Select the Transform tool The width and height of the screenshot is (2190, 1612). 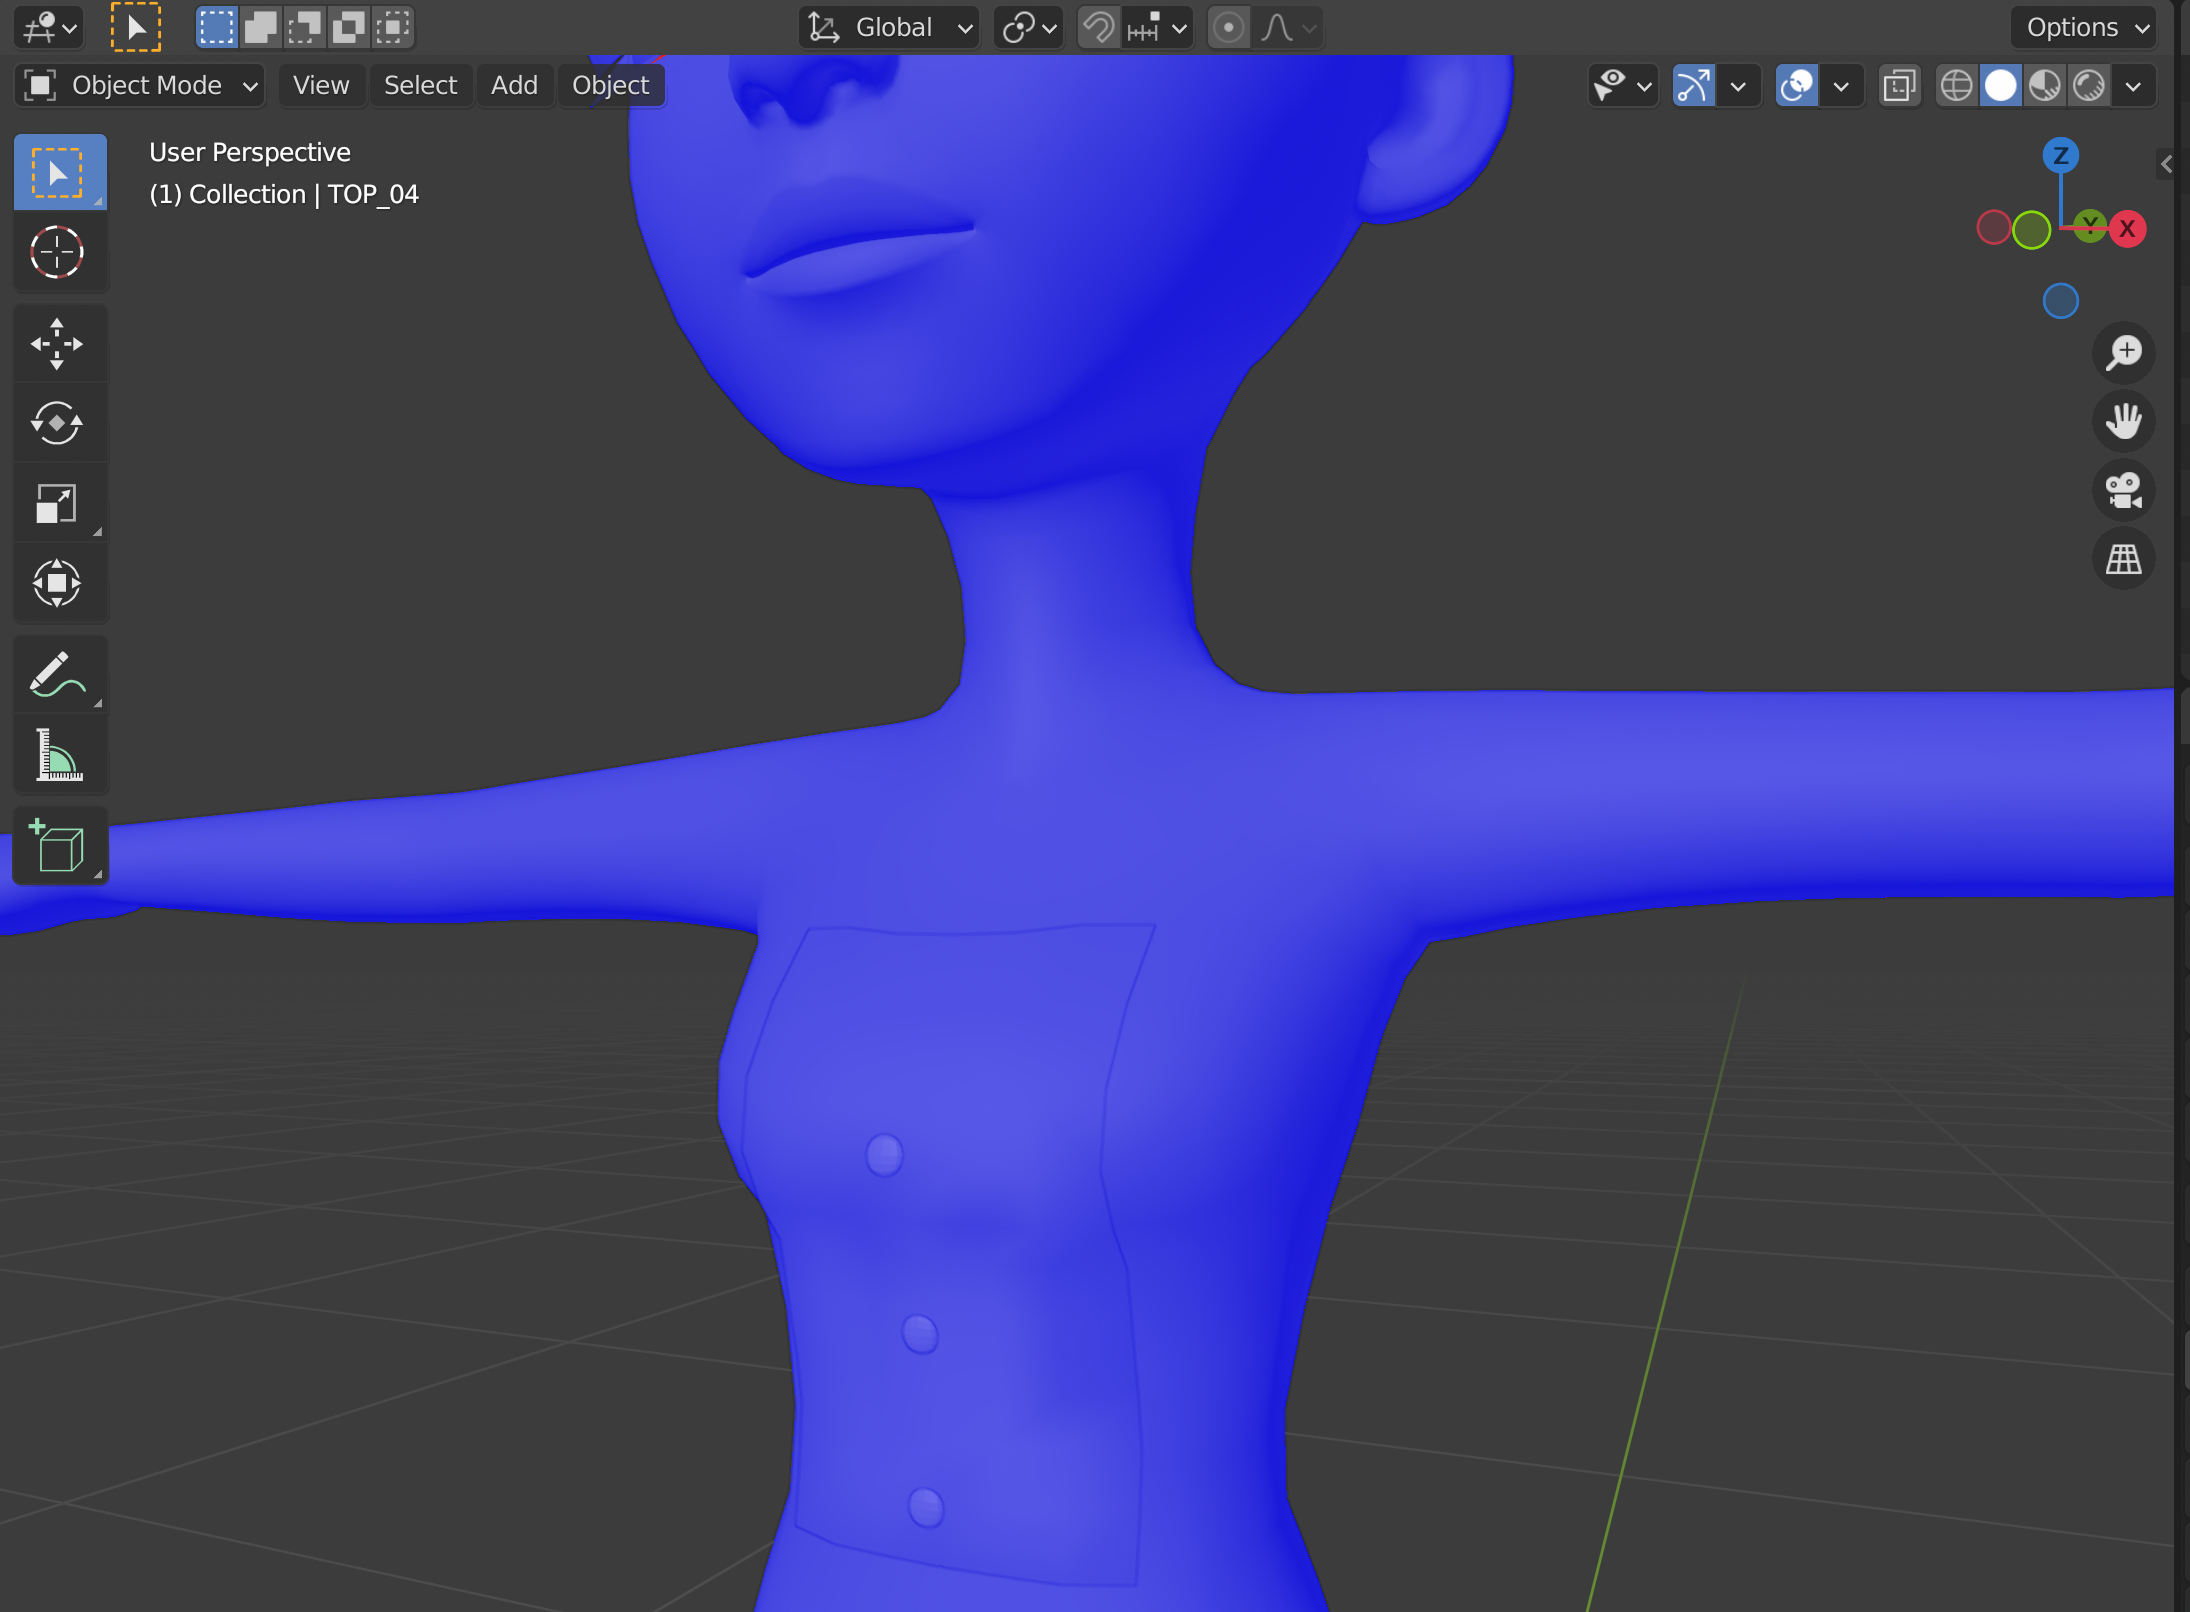pyautogui.click(x=57, y=583)
